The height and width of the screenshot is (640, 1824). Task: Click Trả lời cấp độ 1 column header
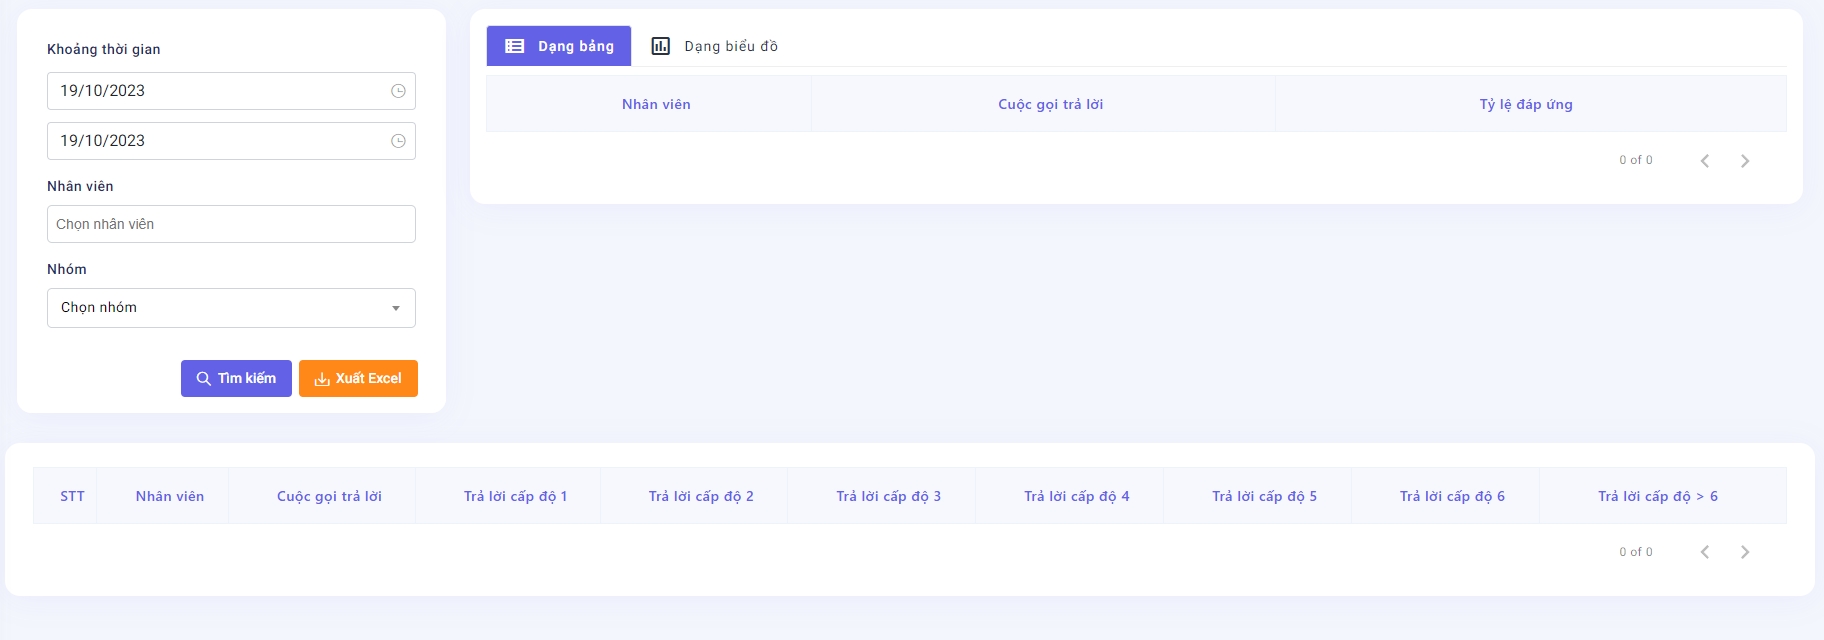tap(515, 496)
